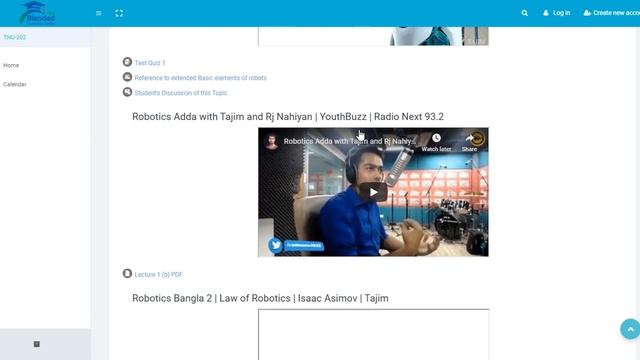Viewport: 640px width, 360px height.
Task: Open TNU-202 course entry in sidebar
Action: pos(15,37)
